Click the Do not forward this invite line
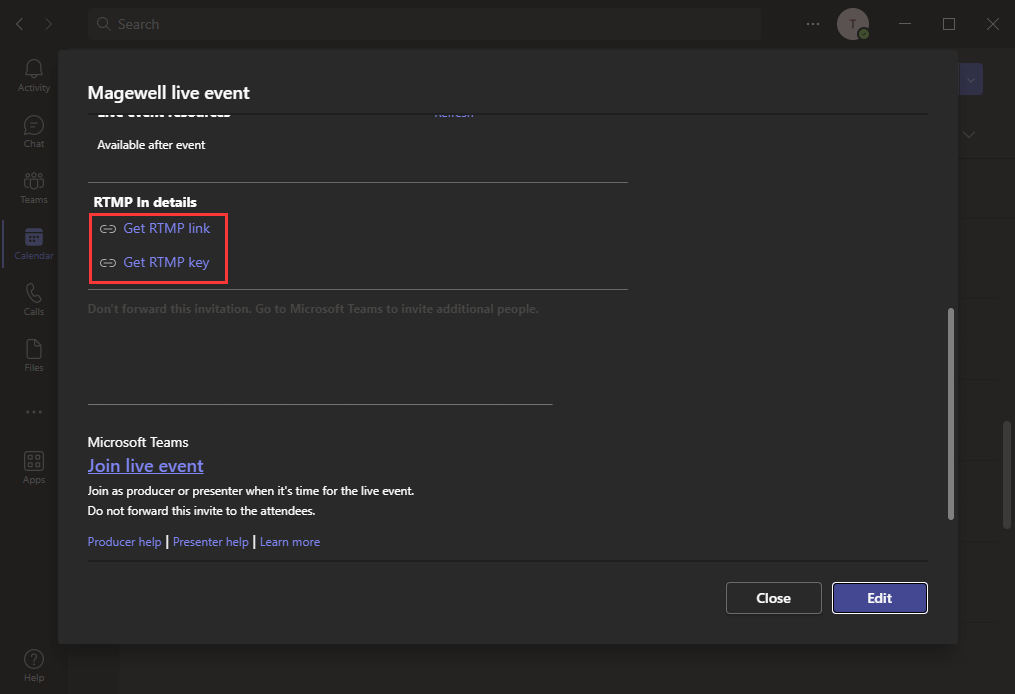The width and height of the screenshot is (1015, 694). point(201,511)
